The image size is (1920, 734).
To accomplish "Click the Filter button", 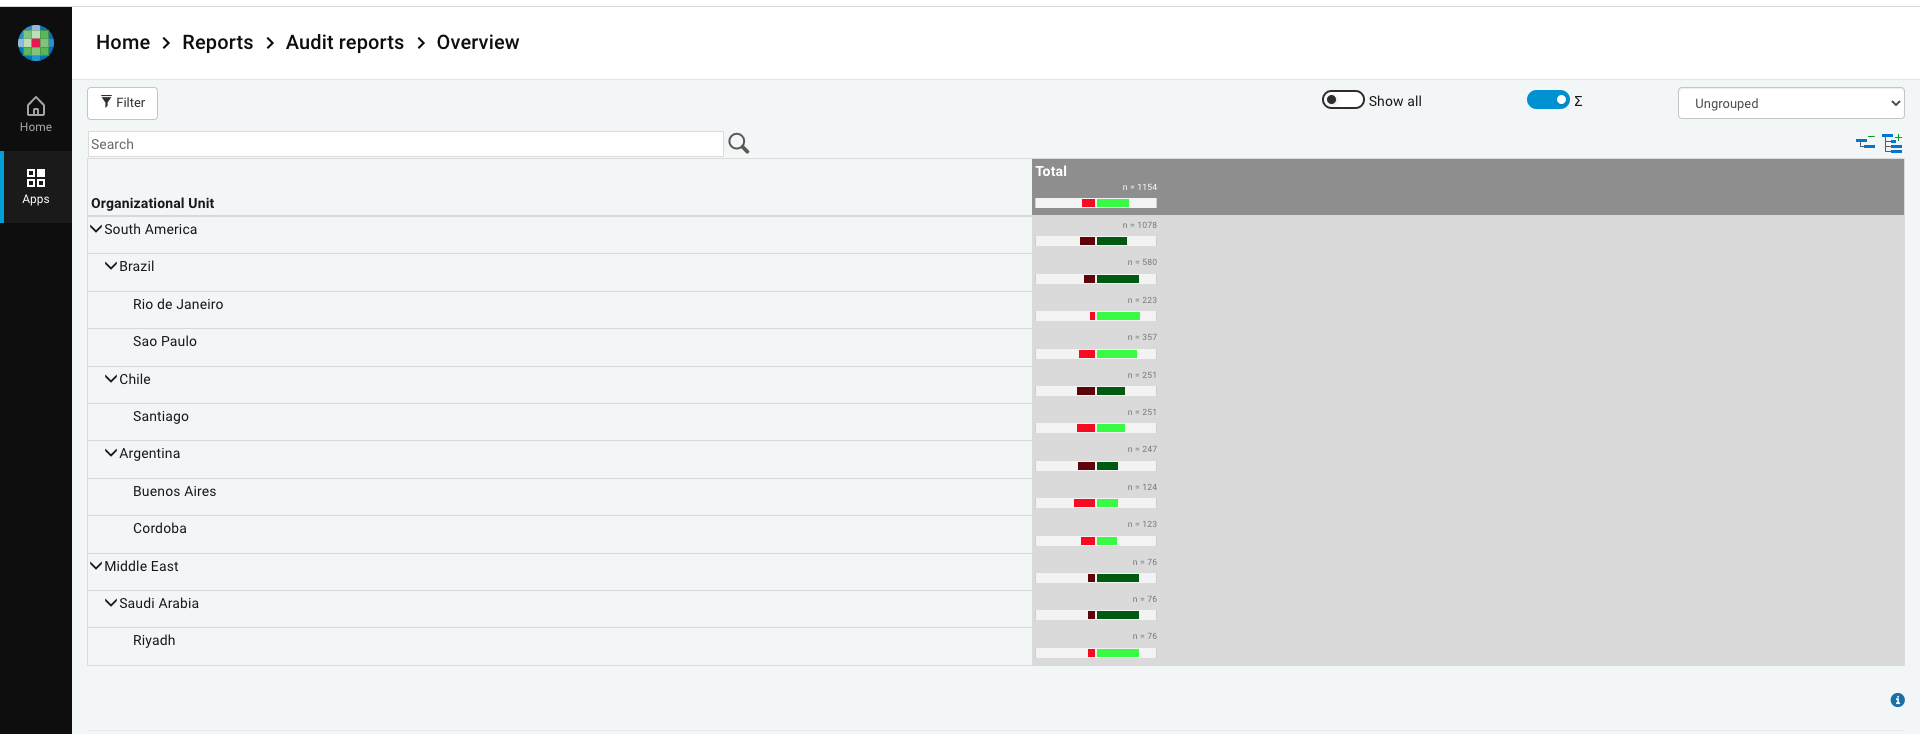I will point(122,103).
